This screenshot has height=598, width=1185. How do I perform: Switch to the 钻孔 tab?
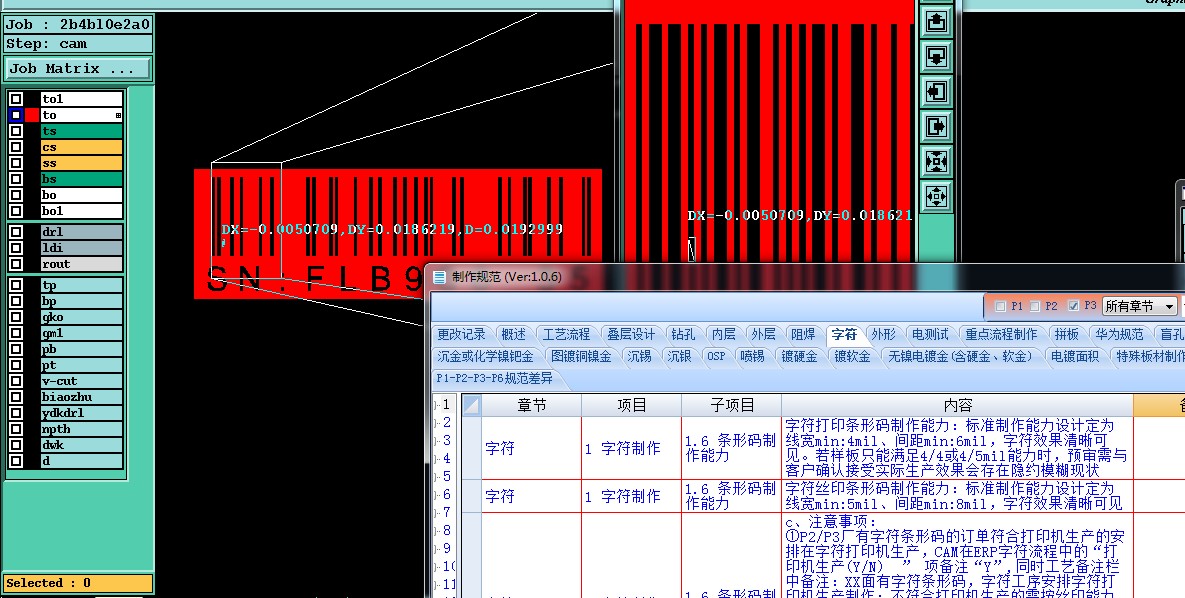point(682,334)
